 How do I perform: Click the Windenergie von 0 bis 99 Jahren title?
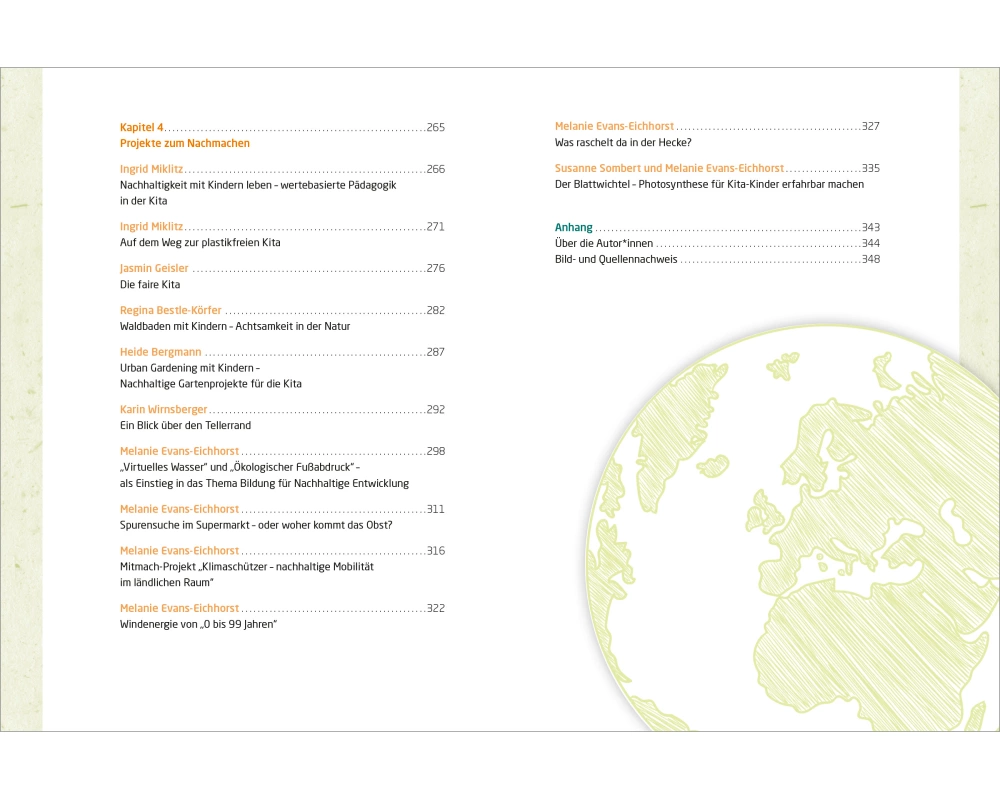[198, 624]
